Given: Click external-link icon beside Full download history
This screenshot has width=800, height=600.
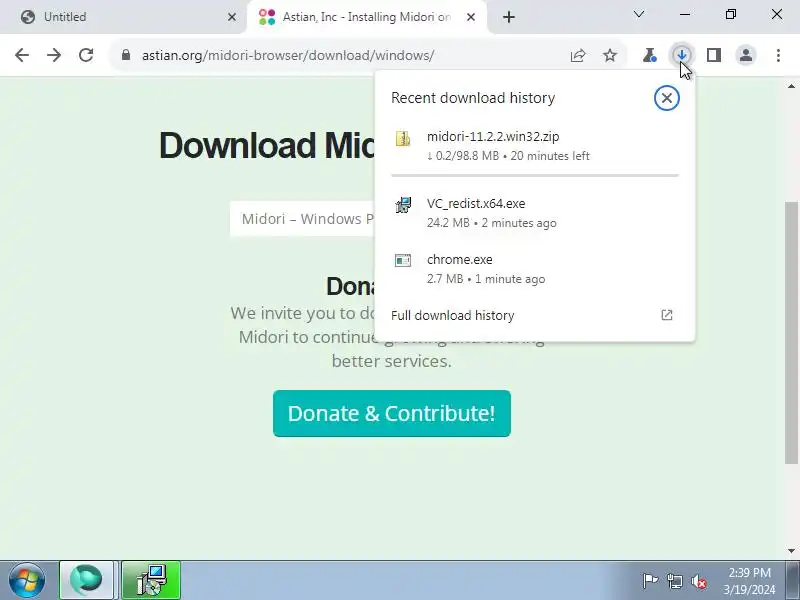Looking at the screenshot, I should click(666, 315).
